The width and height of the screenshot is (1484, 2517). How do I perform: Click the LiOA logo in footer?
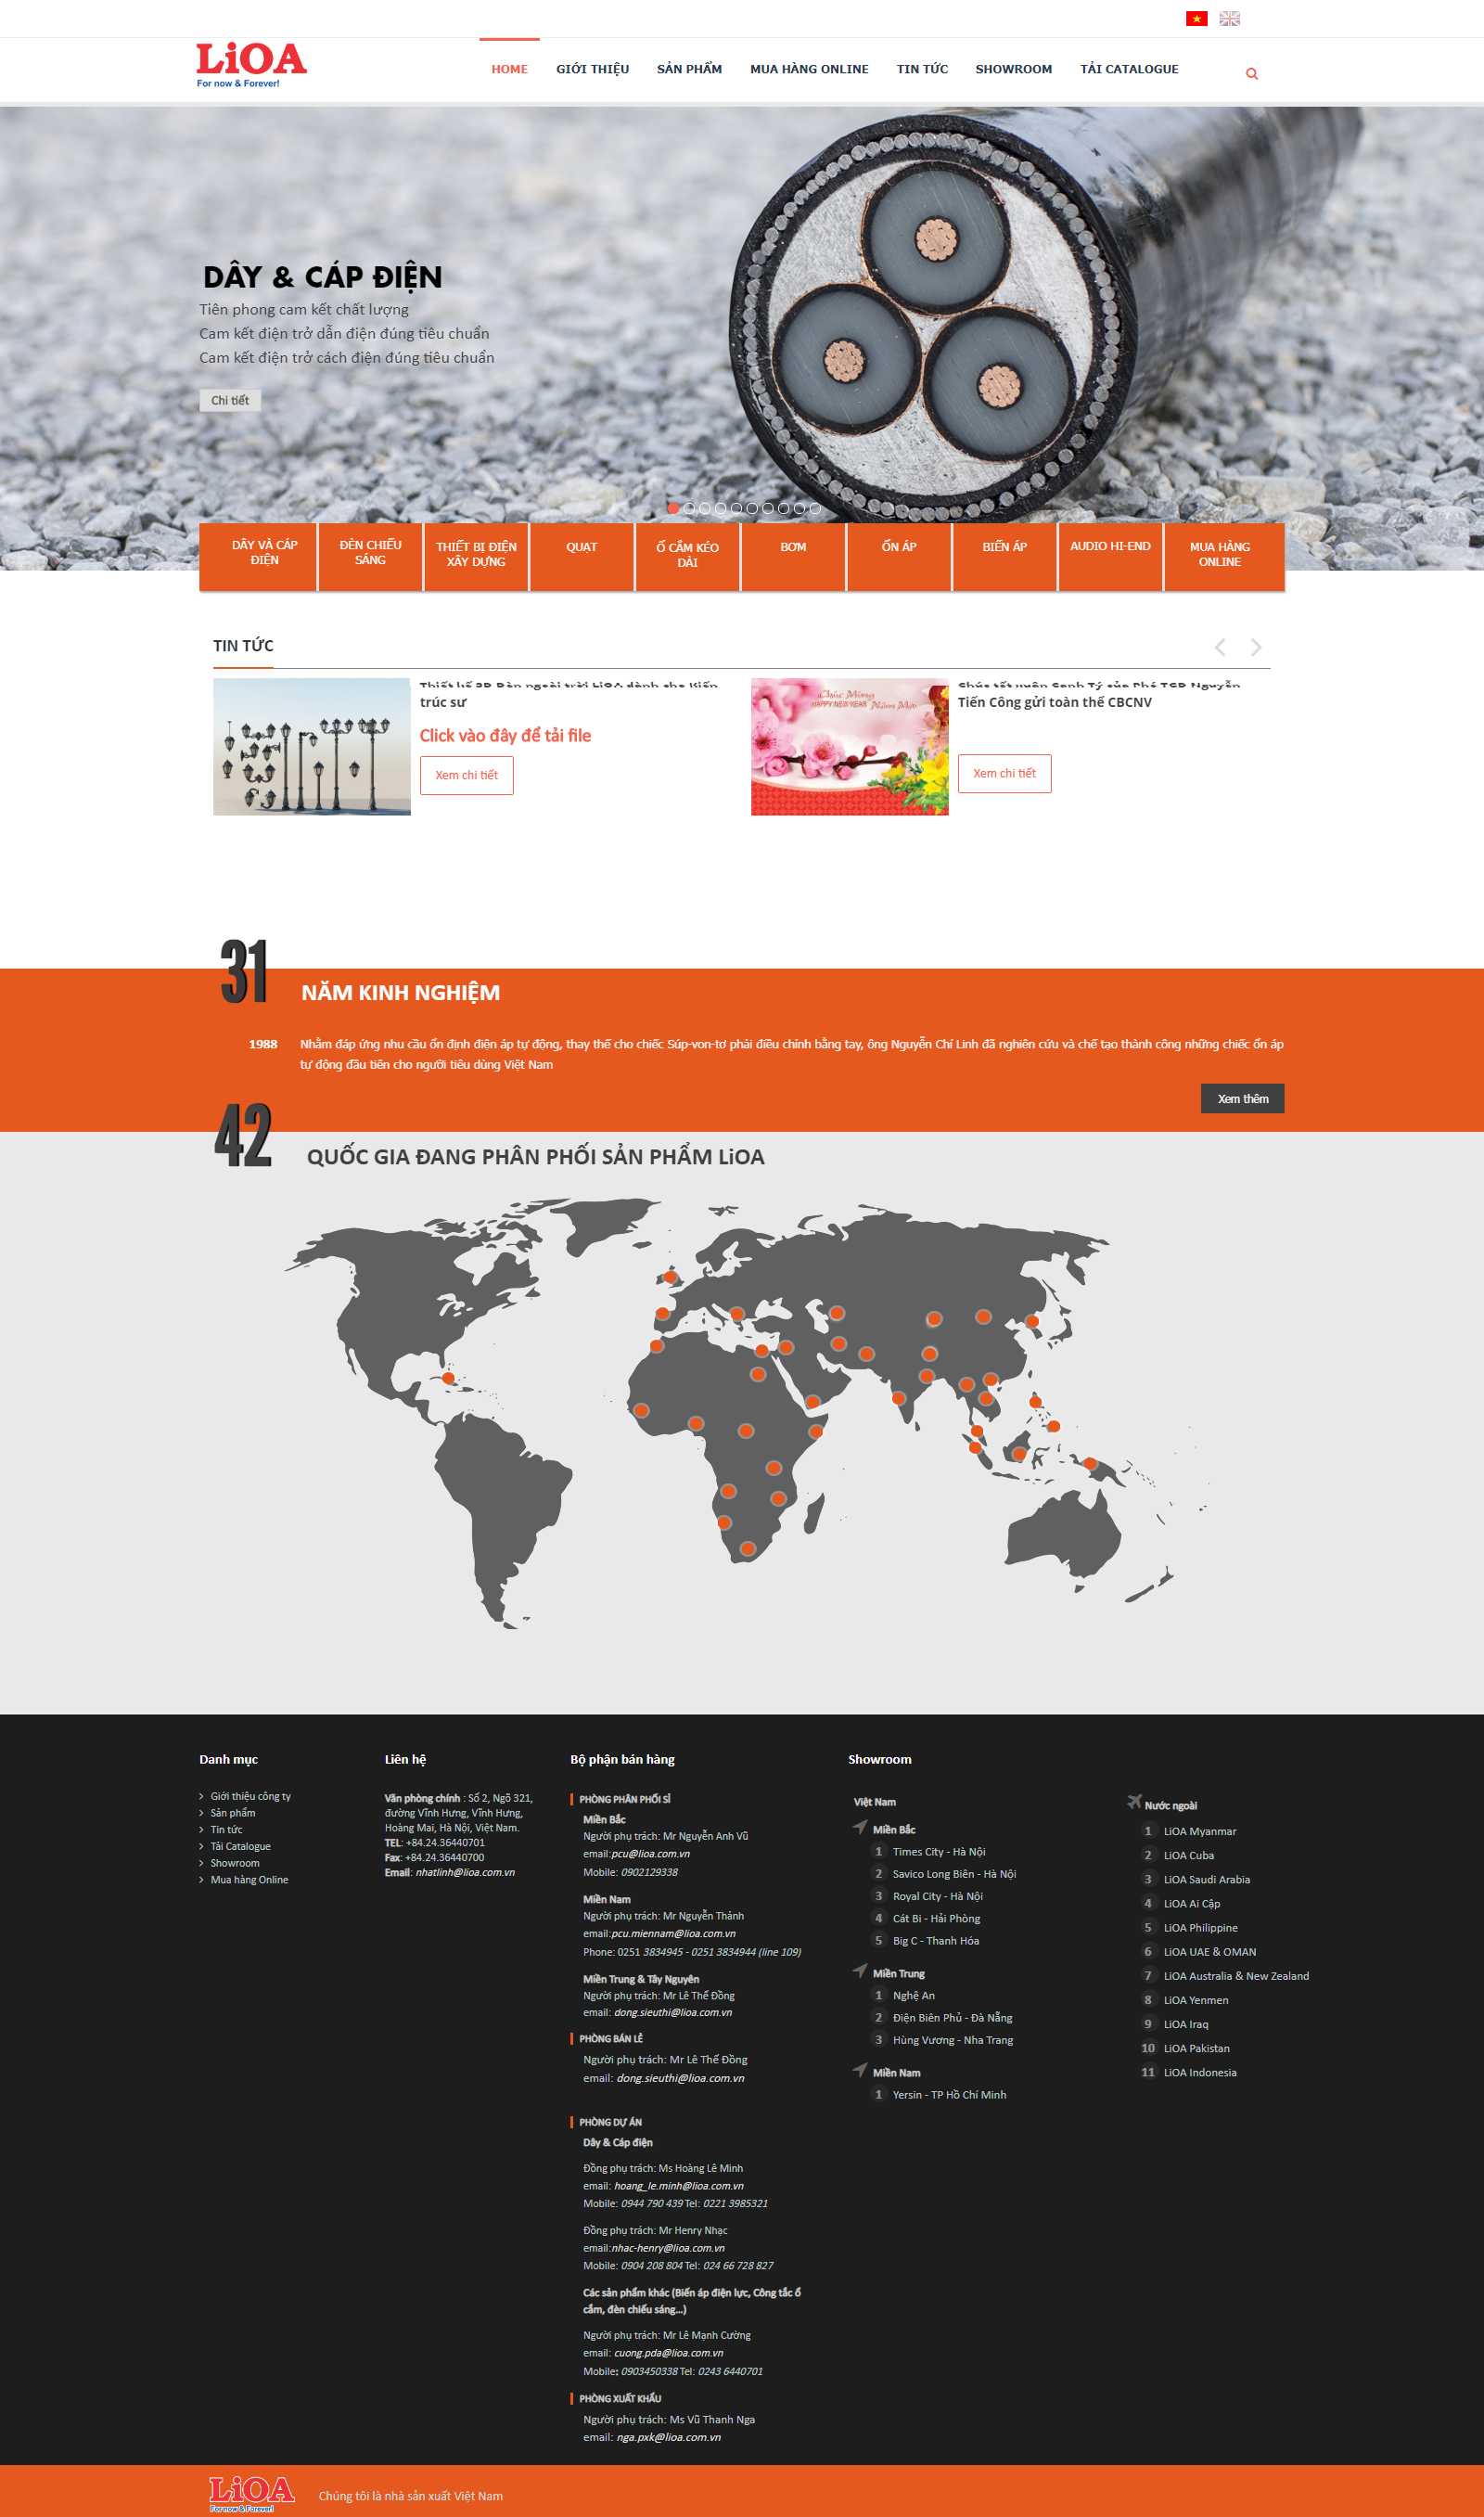pos(251,2493)
